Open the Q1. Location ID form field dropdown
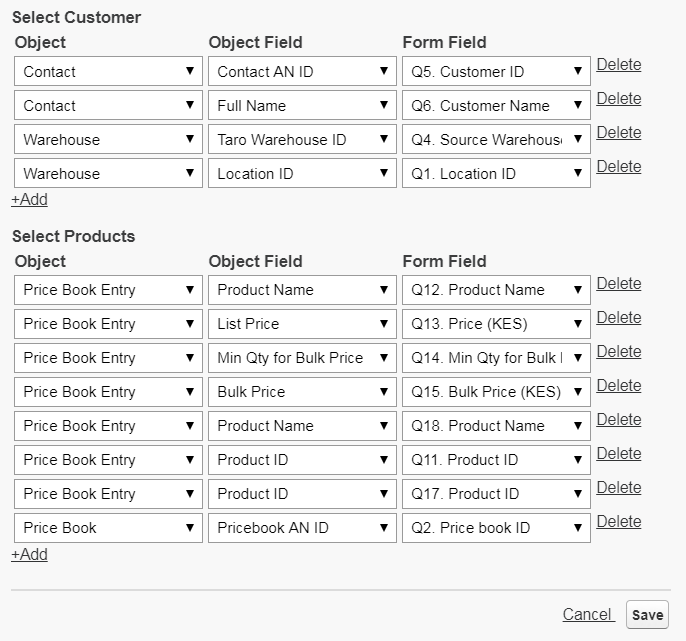Image resolution: width=686 pixels, height=641 pixels. coord(496,174)
